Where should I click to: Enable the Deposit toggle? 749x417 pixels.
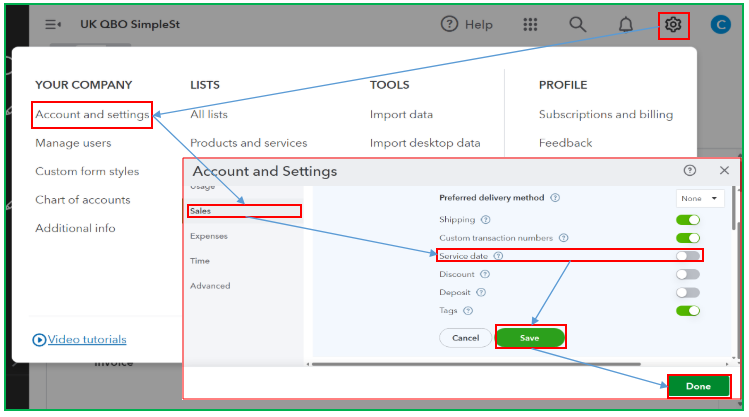[688, 292]
